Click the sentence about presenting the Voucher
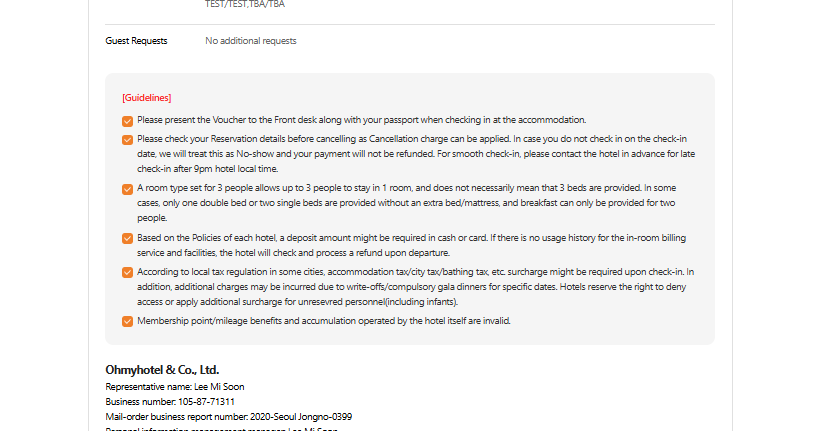Viewport: 833px width, 431px height. [x=362, y=120]
